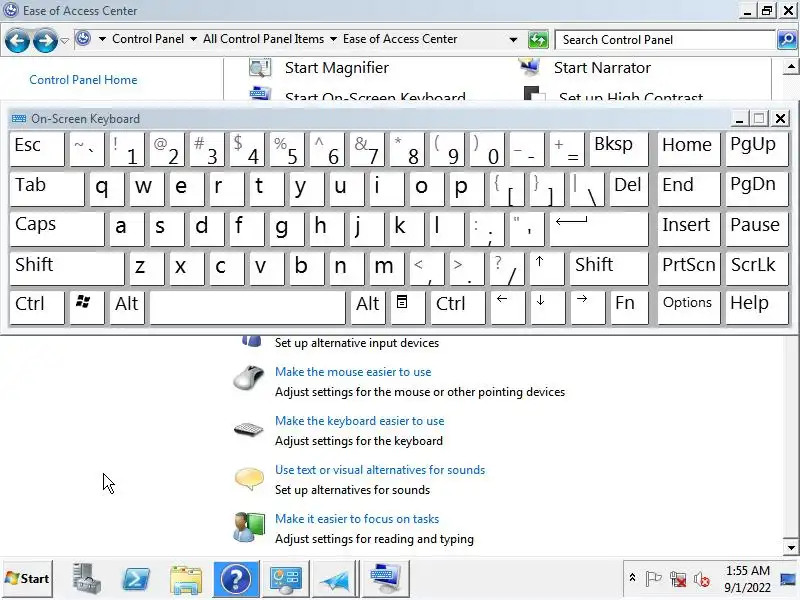This screenshot has height=600, width=800.
Task: Click the Windows logo key on keyboard
Action: [86, 307]
